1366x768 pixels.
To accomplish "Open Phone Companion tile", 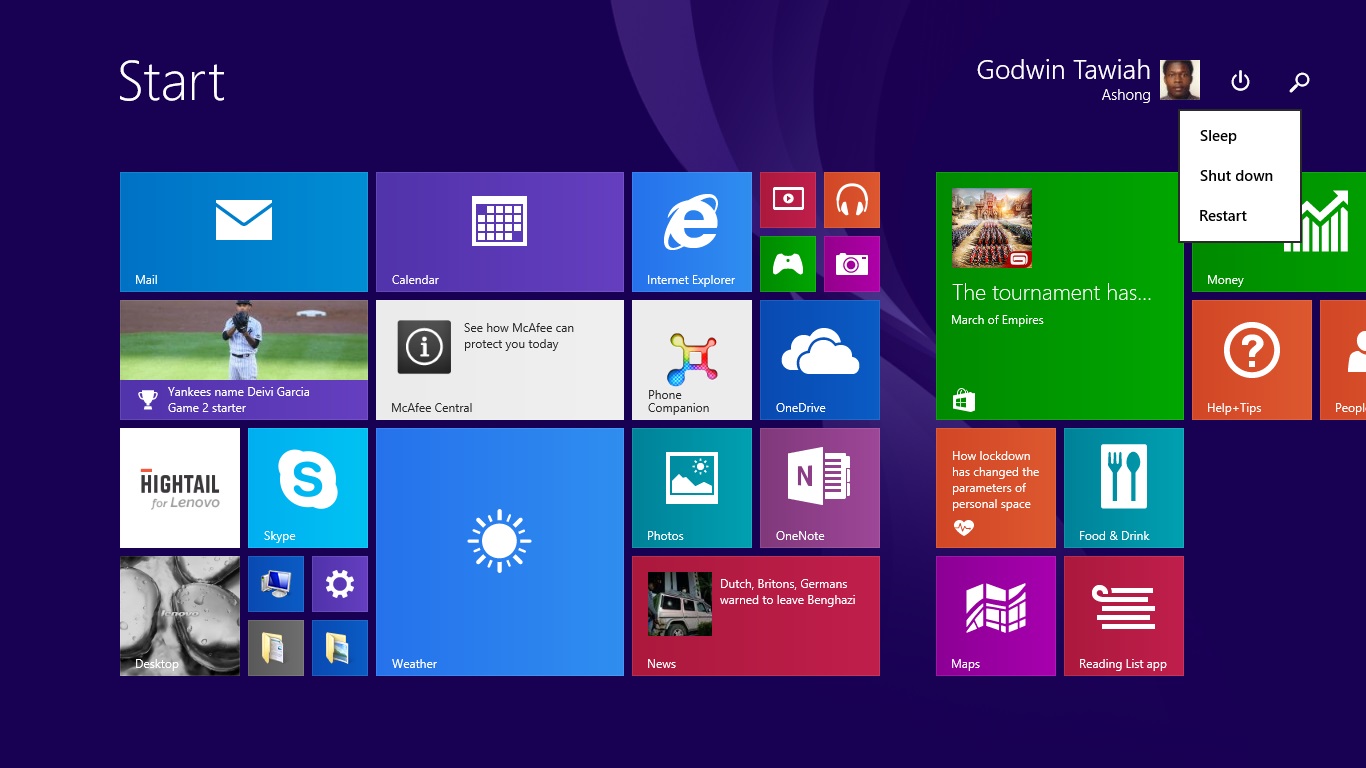I will (692, 360).
